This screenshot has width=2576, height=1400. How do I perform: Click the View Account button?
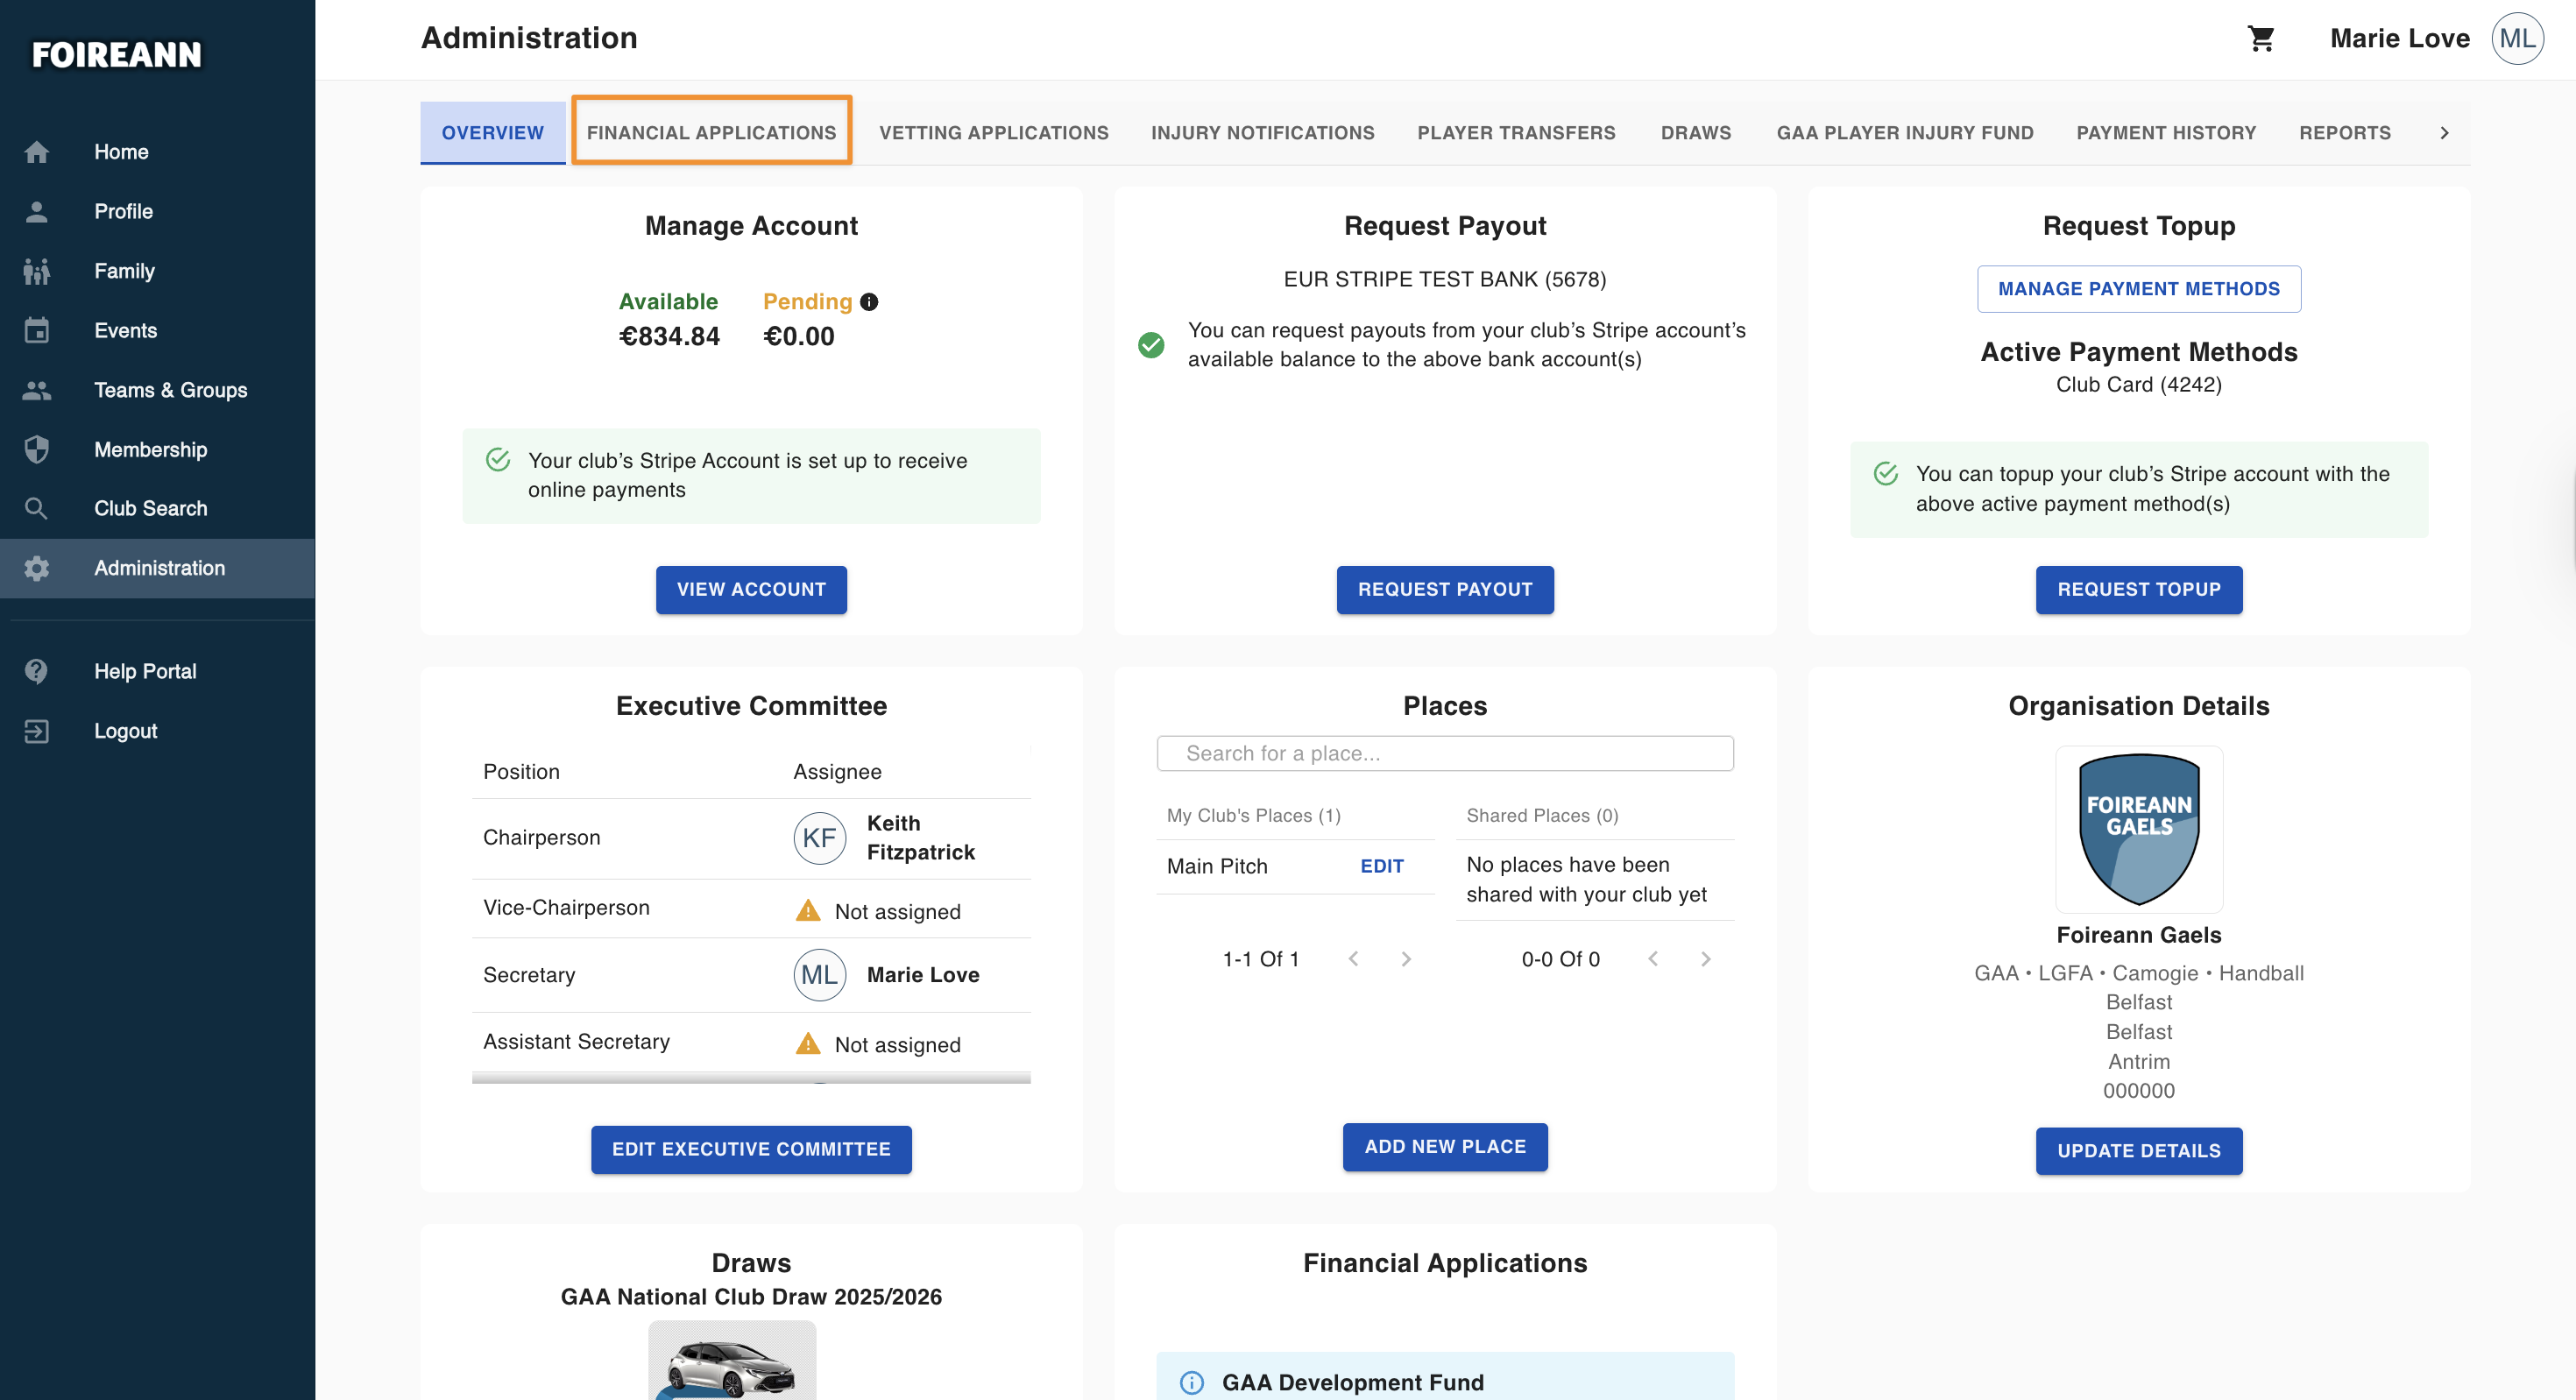tap(751, 589)
